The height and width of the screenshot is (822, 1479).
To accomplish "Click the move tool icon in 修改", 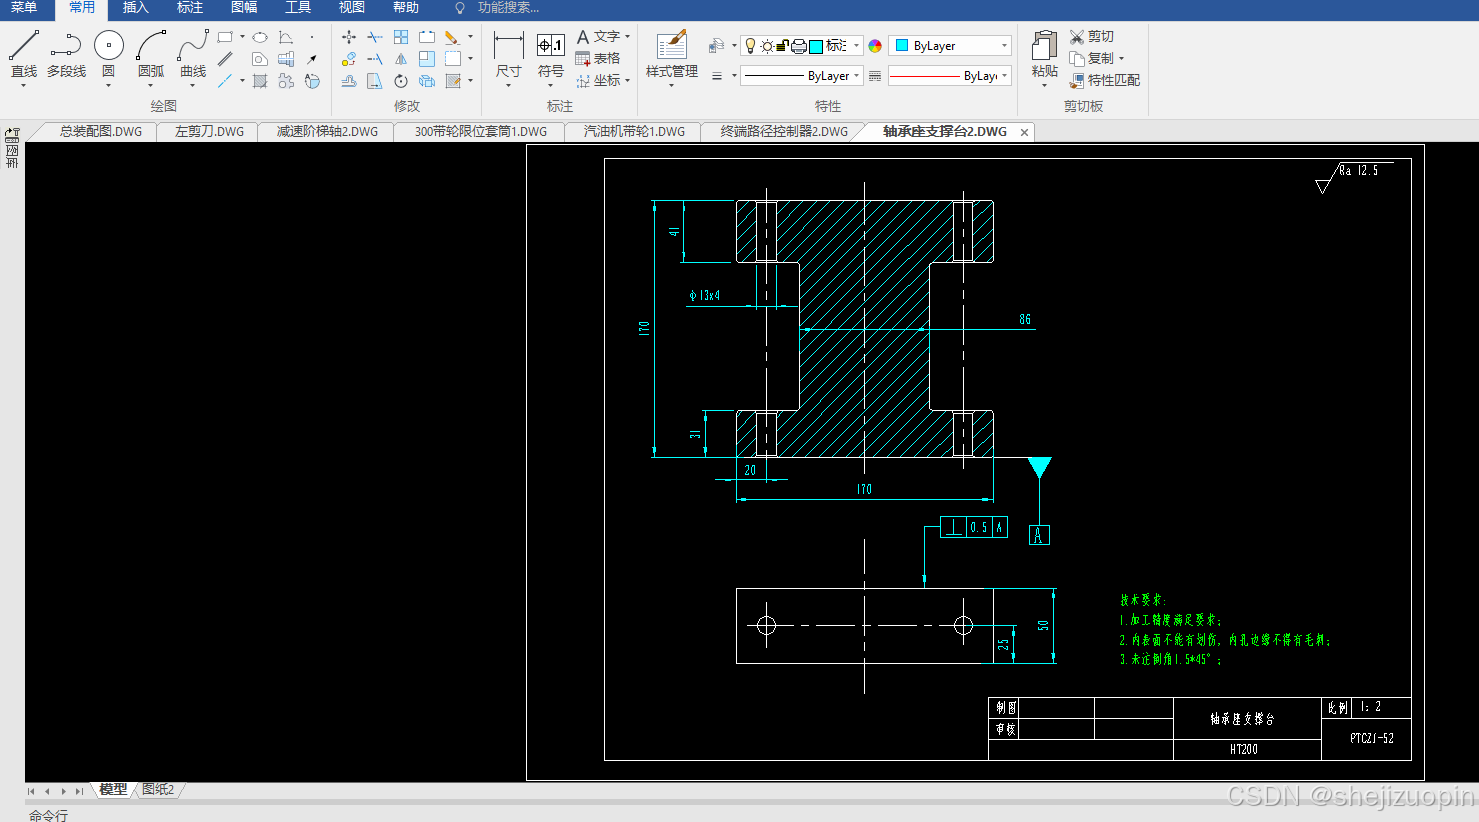I will [349, 37].
